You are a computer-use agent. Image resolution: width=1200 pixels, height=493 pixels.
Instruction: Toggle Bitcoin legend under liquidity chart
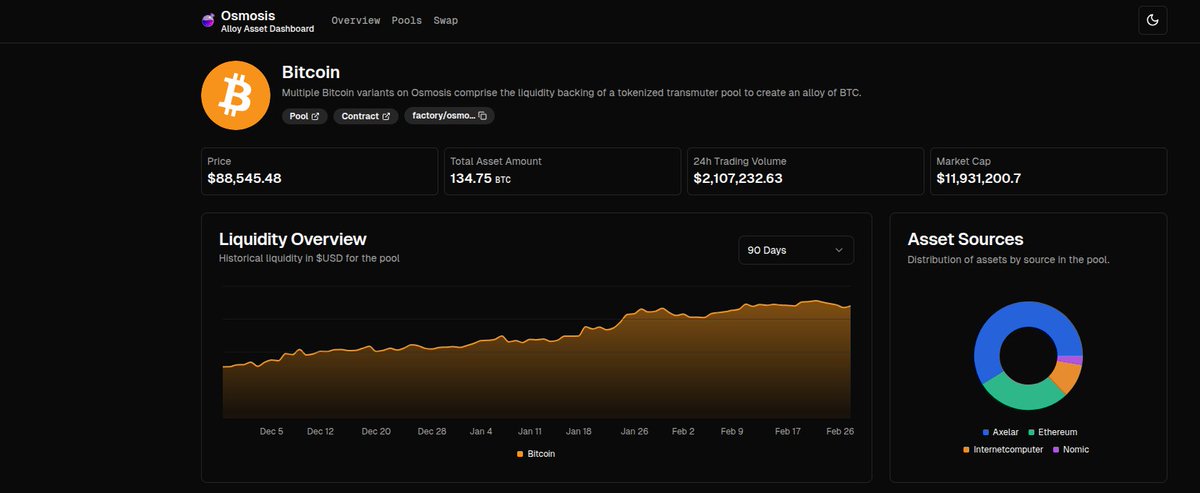click(x=536, y=454)
